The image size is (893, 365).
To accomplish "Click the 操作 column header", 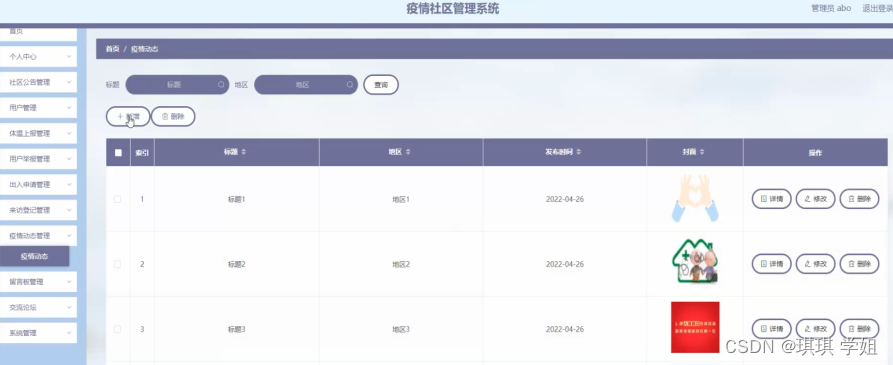I will (816, 153).
